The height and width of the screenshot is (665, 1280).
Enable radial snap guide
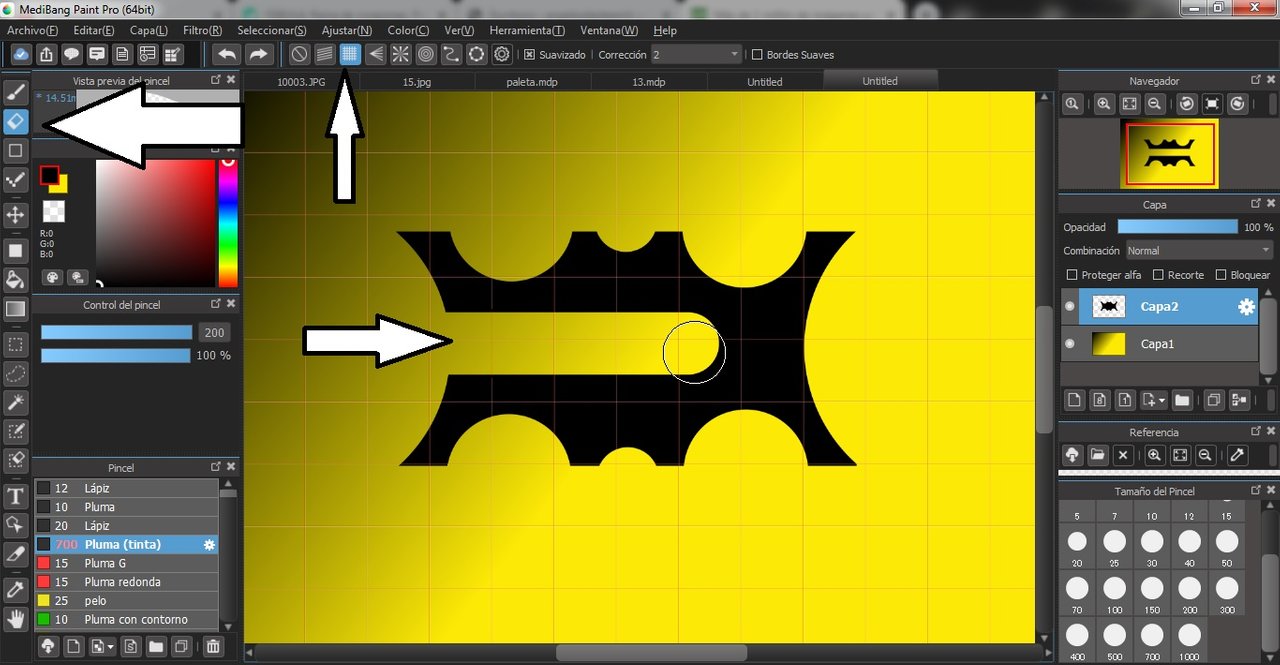pos(400,54)
